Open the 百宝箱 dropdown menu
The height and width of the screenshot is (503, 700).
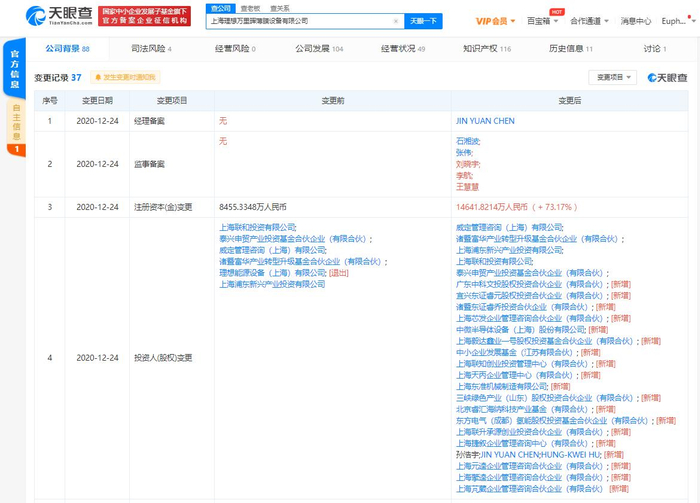pyautogui.click(x=542, y=21)
